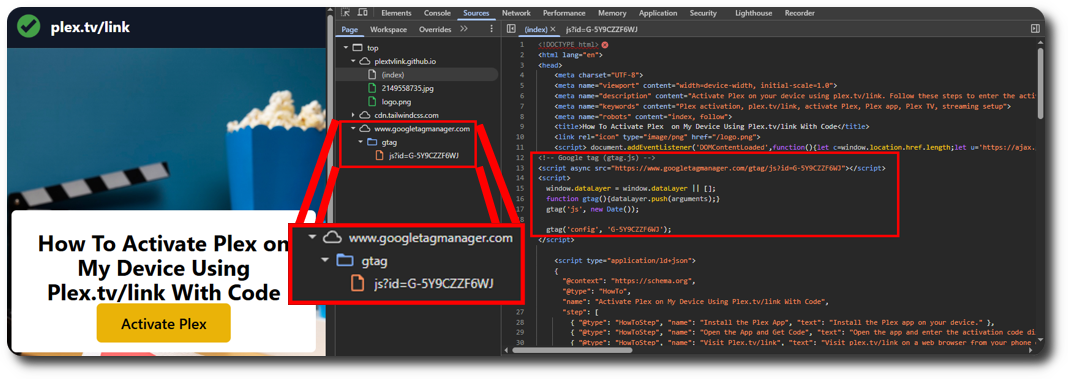This screenshot has height=379, width=1068.
Task: Click the script type="application/ld+json" line
Action: click(x=625, y=260)
